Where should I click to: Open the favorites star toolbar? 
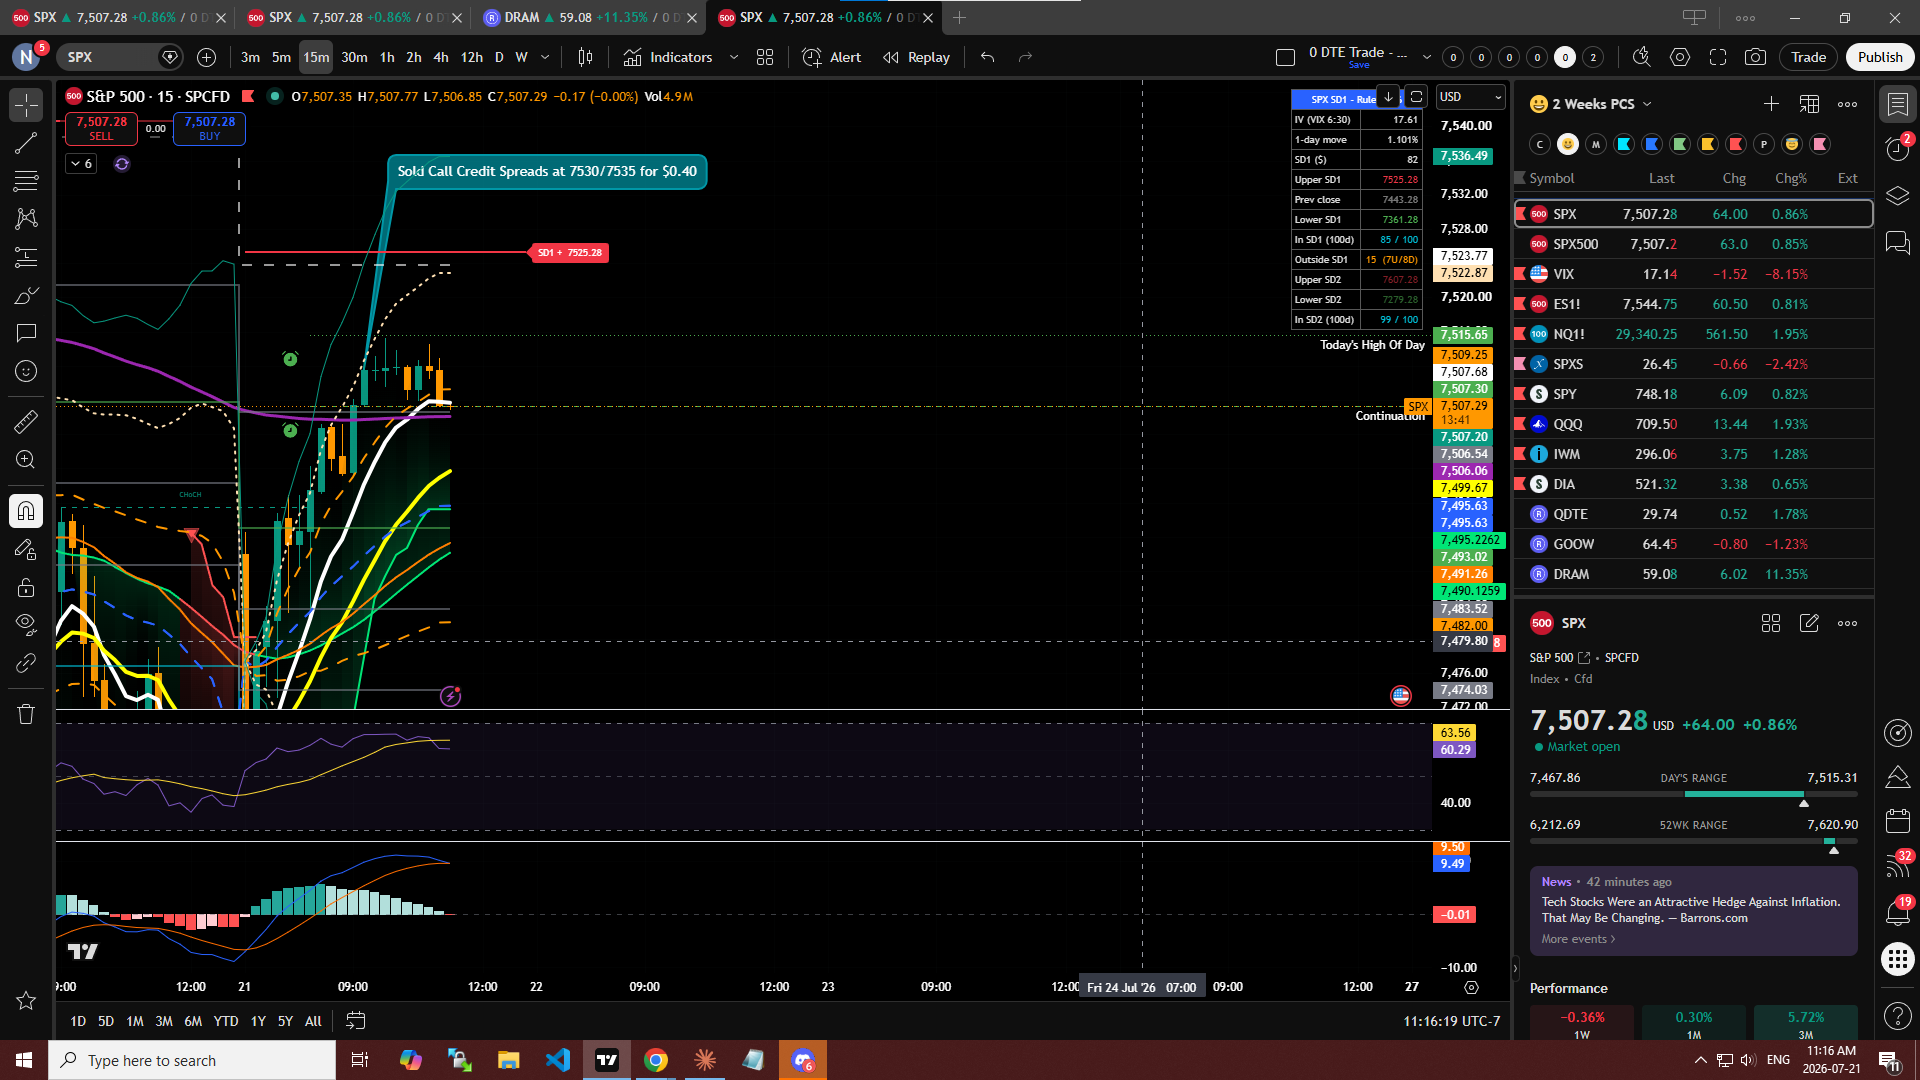point(26,1000)
